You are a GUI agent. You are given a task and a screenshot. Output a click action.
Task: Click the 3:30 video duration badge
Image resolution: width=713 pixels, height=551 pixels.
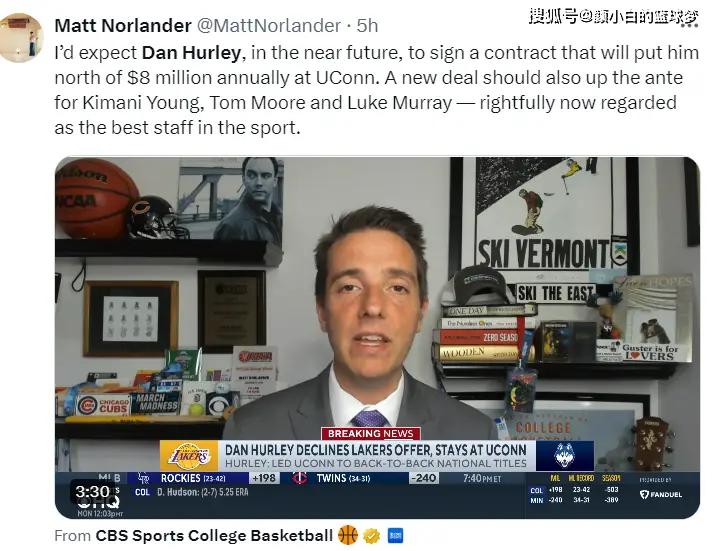click(92, 491)
